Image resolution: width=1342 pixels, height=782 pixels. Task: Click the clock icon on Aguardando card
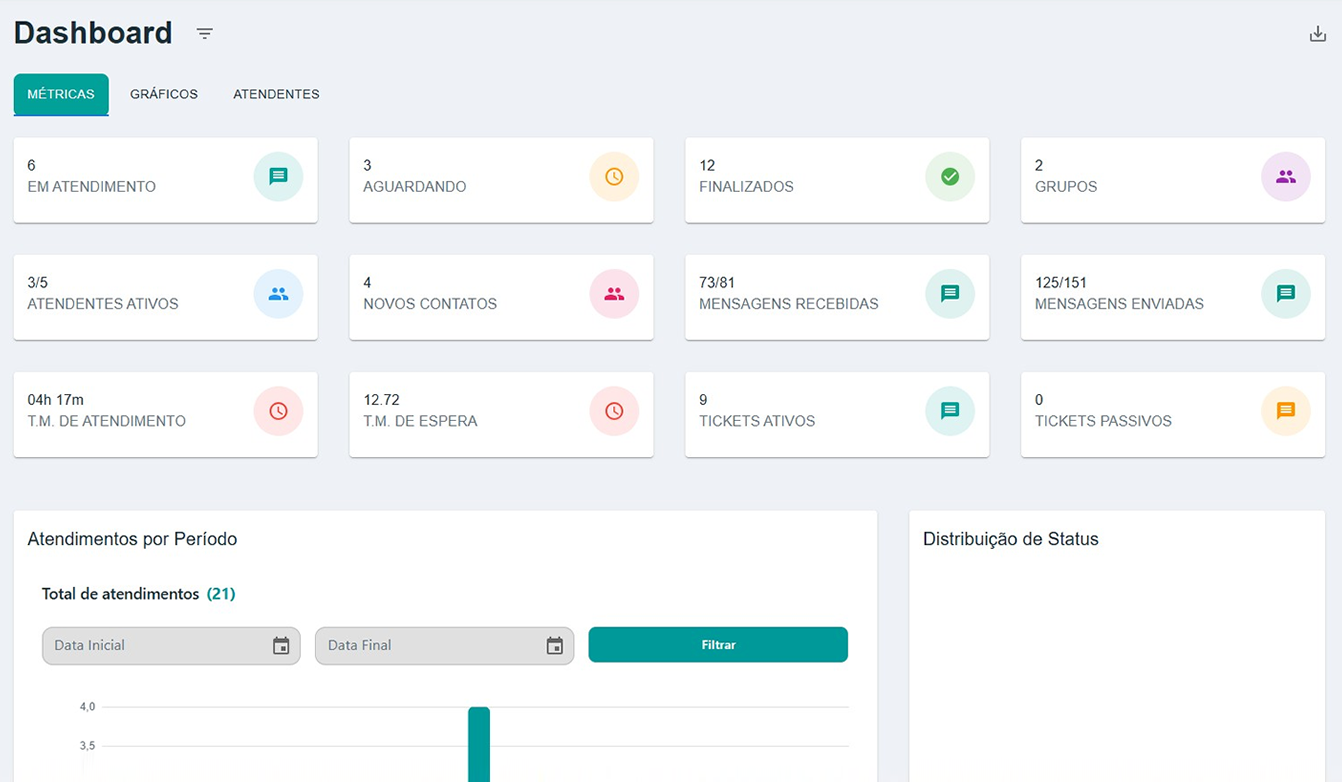click(614, 176)
